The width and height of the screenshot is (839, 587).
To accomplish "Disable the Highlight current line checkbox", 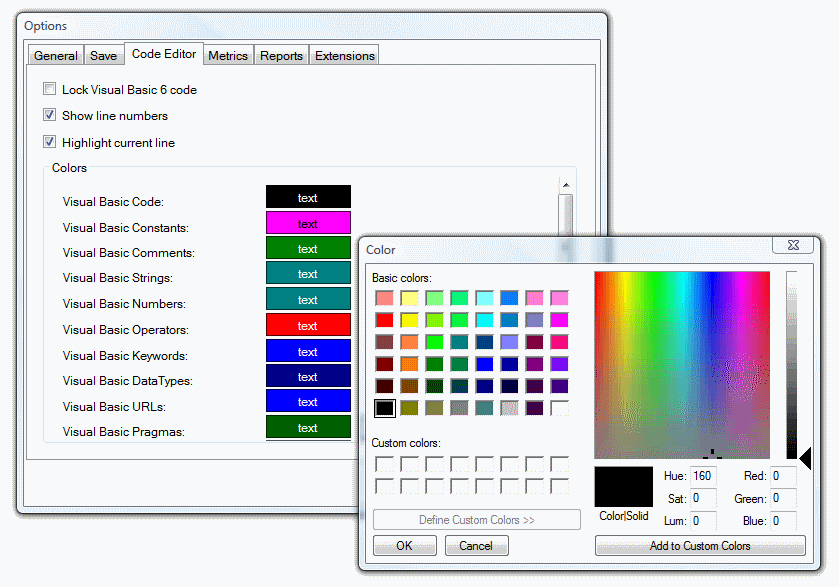I will point(50,142).
